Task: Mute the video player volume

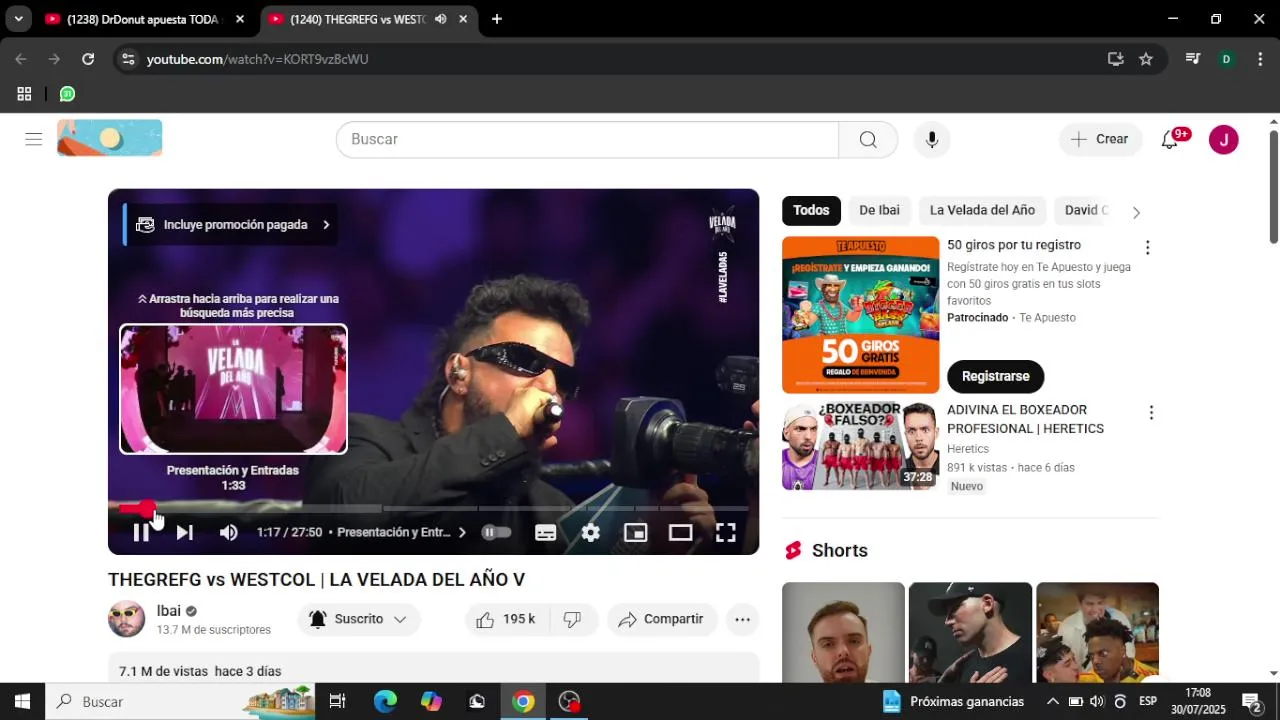Action: tap(229, 533)
